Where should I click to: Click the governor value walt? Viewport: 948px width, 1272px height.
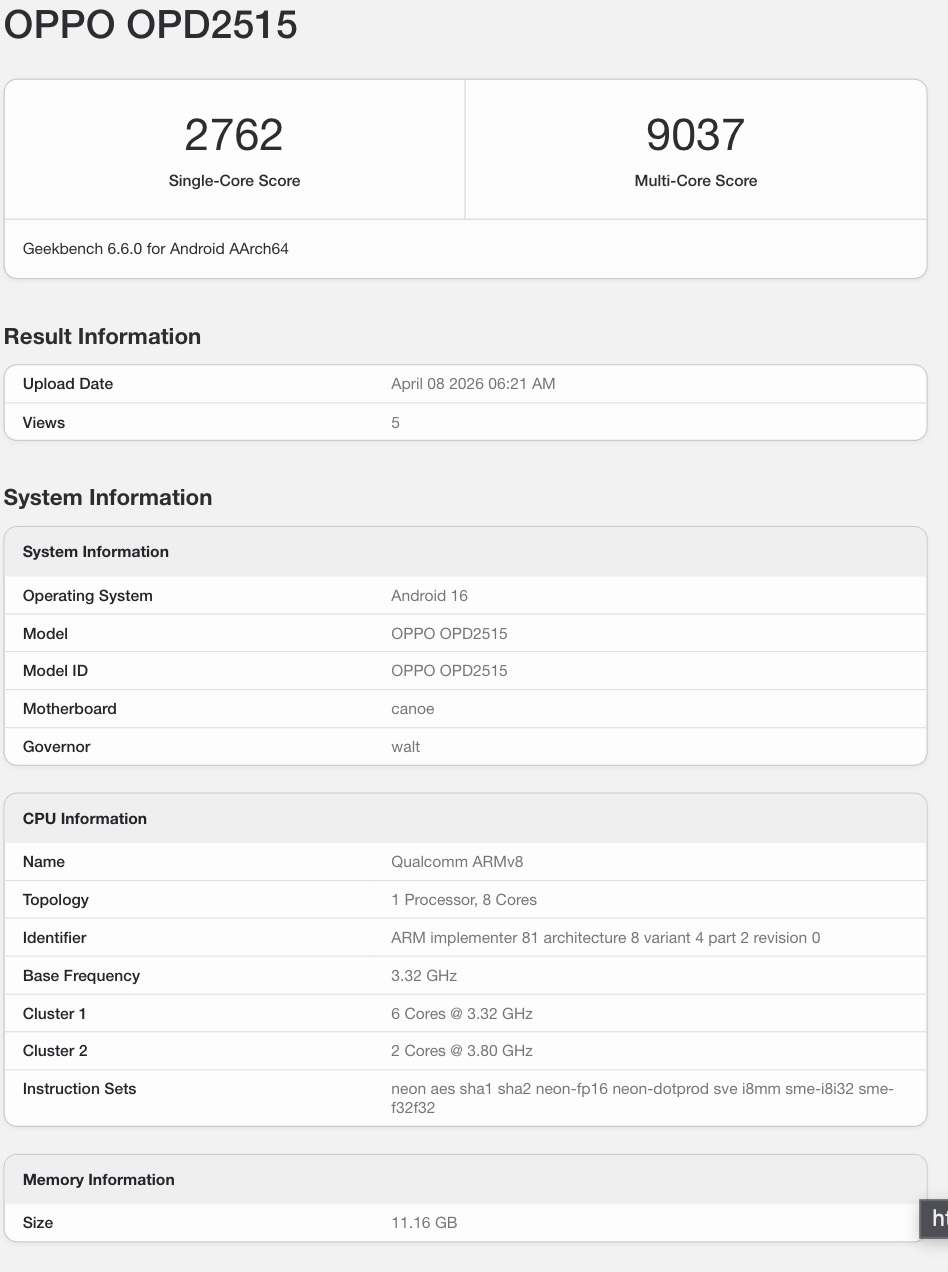pyautogui.click(x=405, y=747)
